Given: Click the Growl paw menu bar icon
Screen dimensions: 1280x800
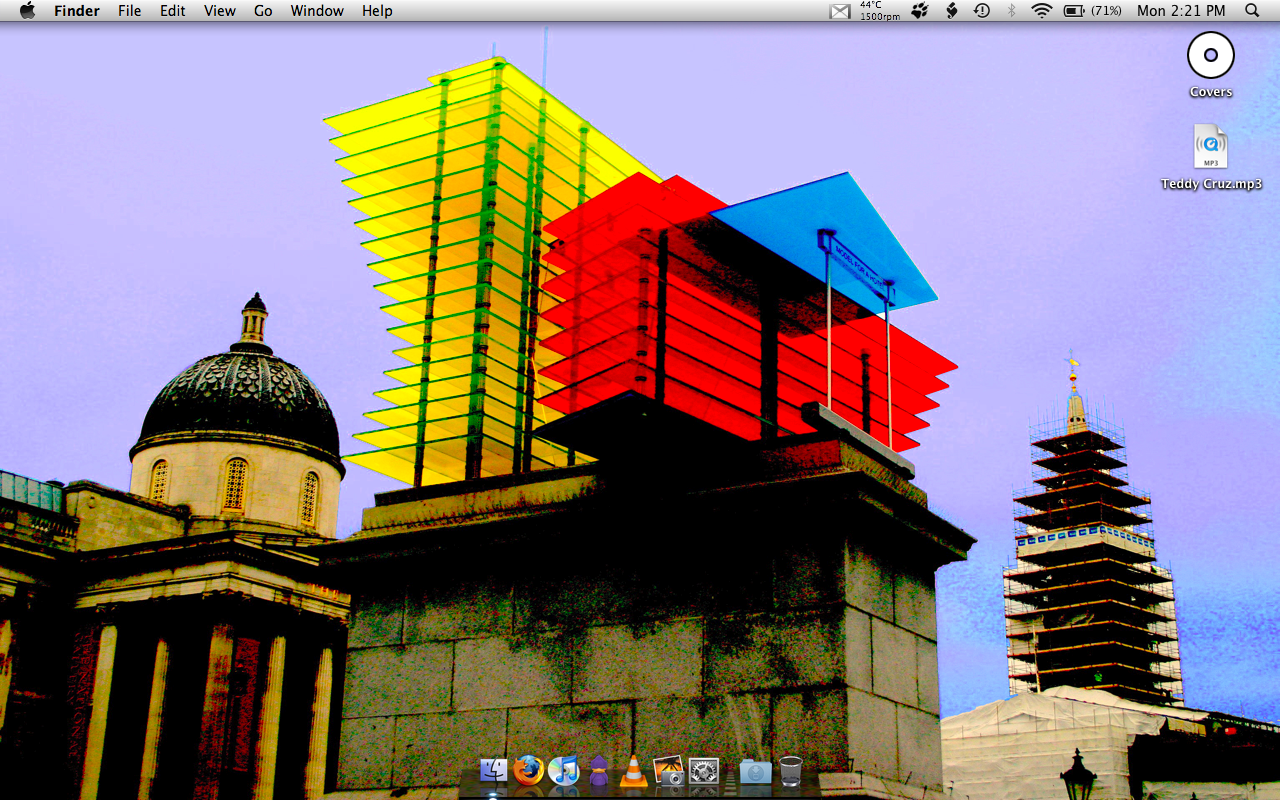Looking at the screenshot, I should click(919, 11).
